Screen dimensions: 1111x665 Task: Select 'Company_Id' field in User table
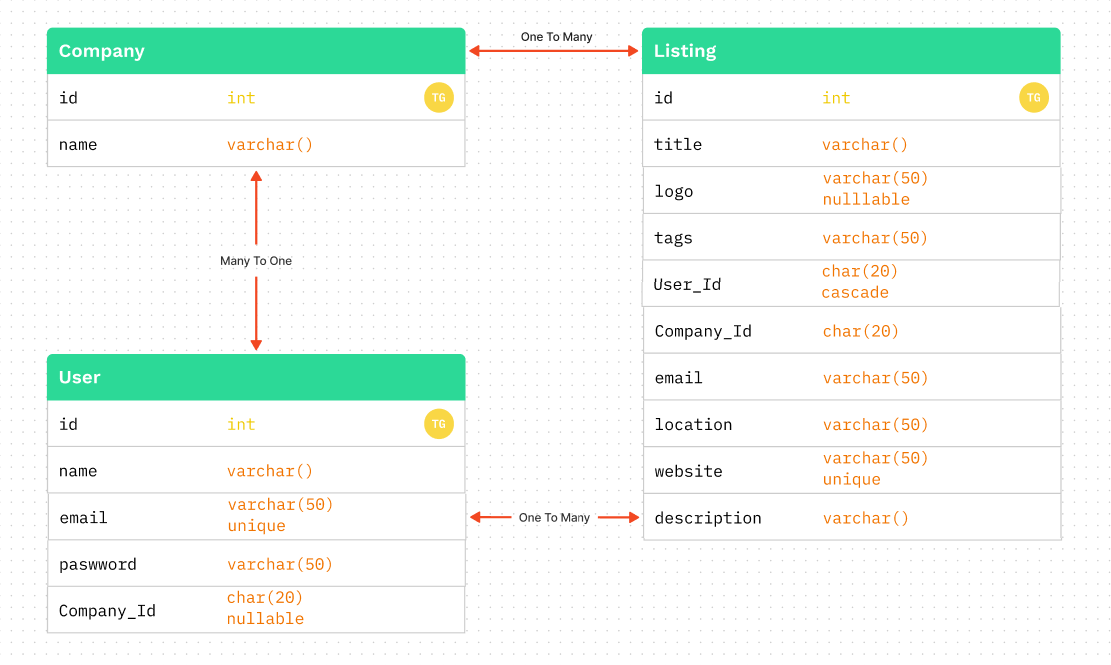point(256,610)
